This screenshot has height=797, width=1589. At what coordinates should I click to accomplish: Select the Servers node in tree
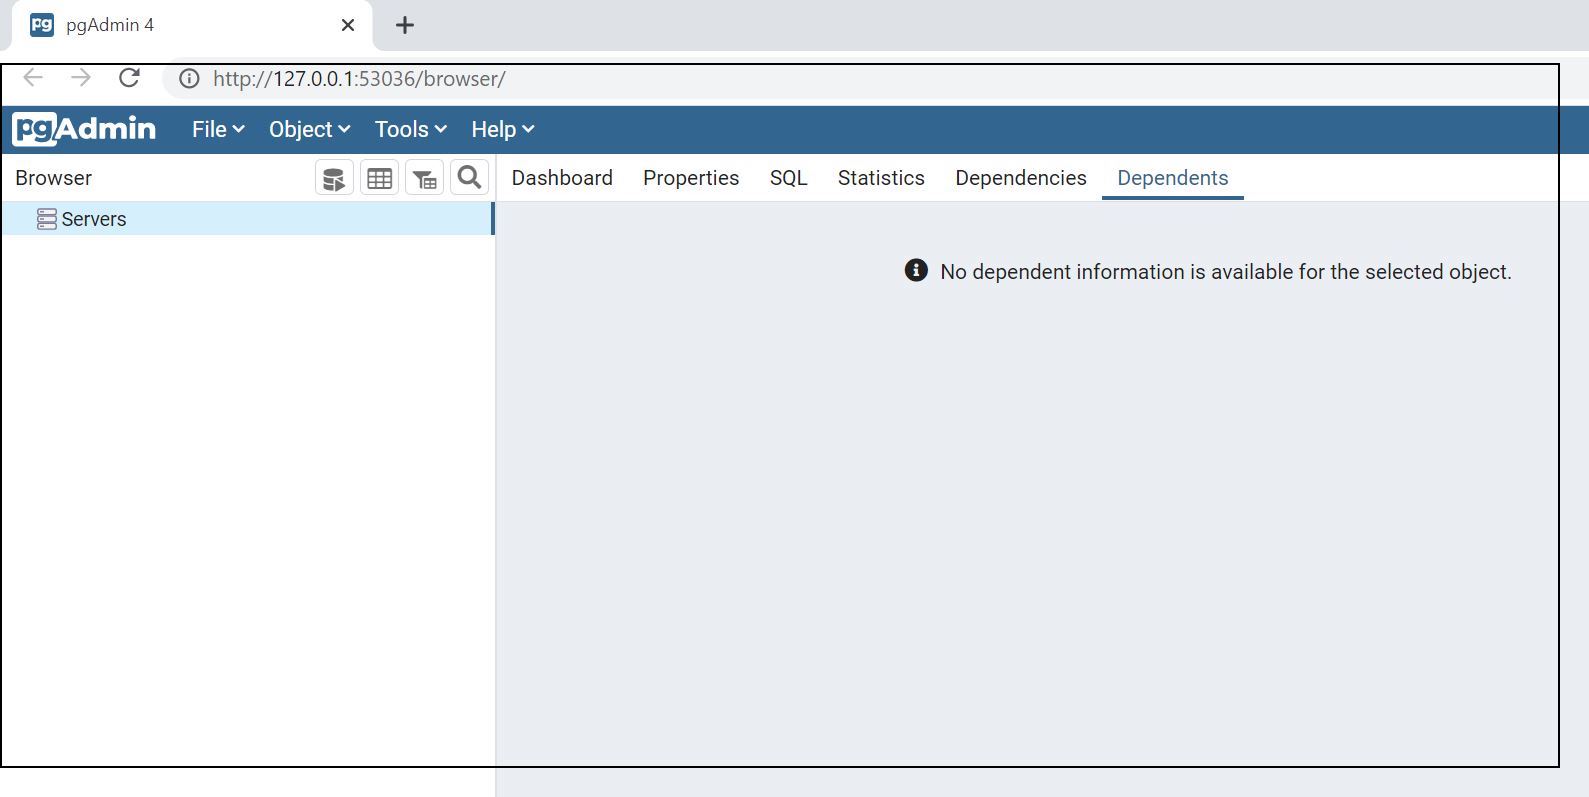pyautogui.click(x=94, y=219)
